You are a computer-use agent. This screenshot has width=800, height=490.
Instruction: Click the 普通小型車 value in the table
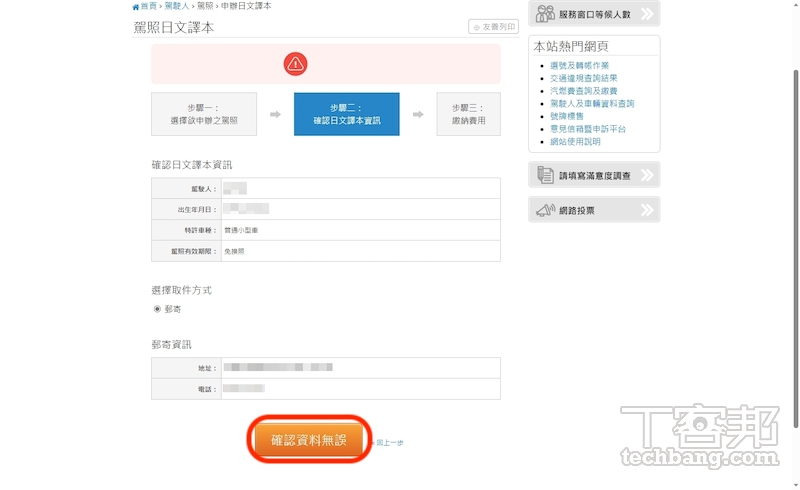tap(241, 230)
